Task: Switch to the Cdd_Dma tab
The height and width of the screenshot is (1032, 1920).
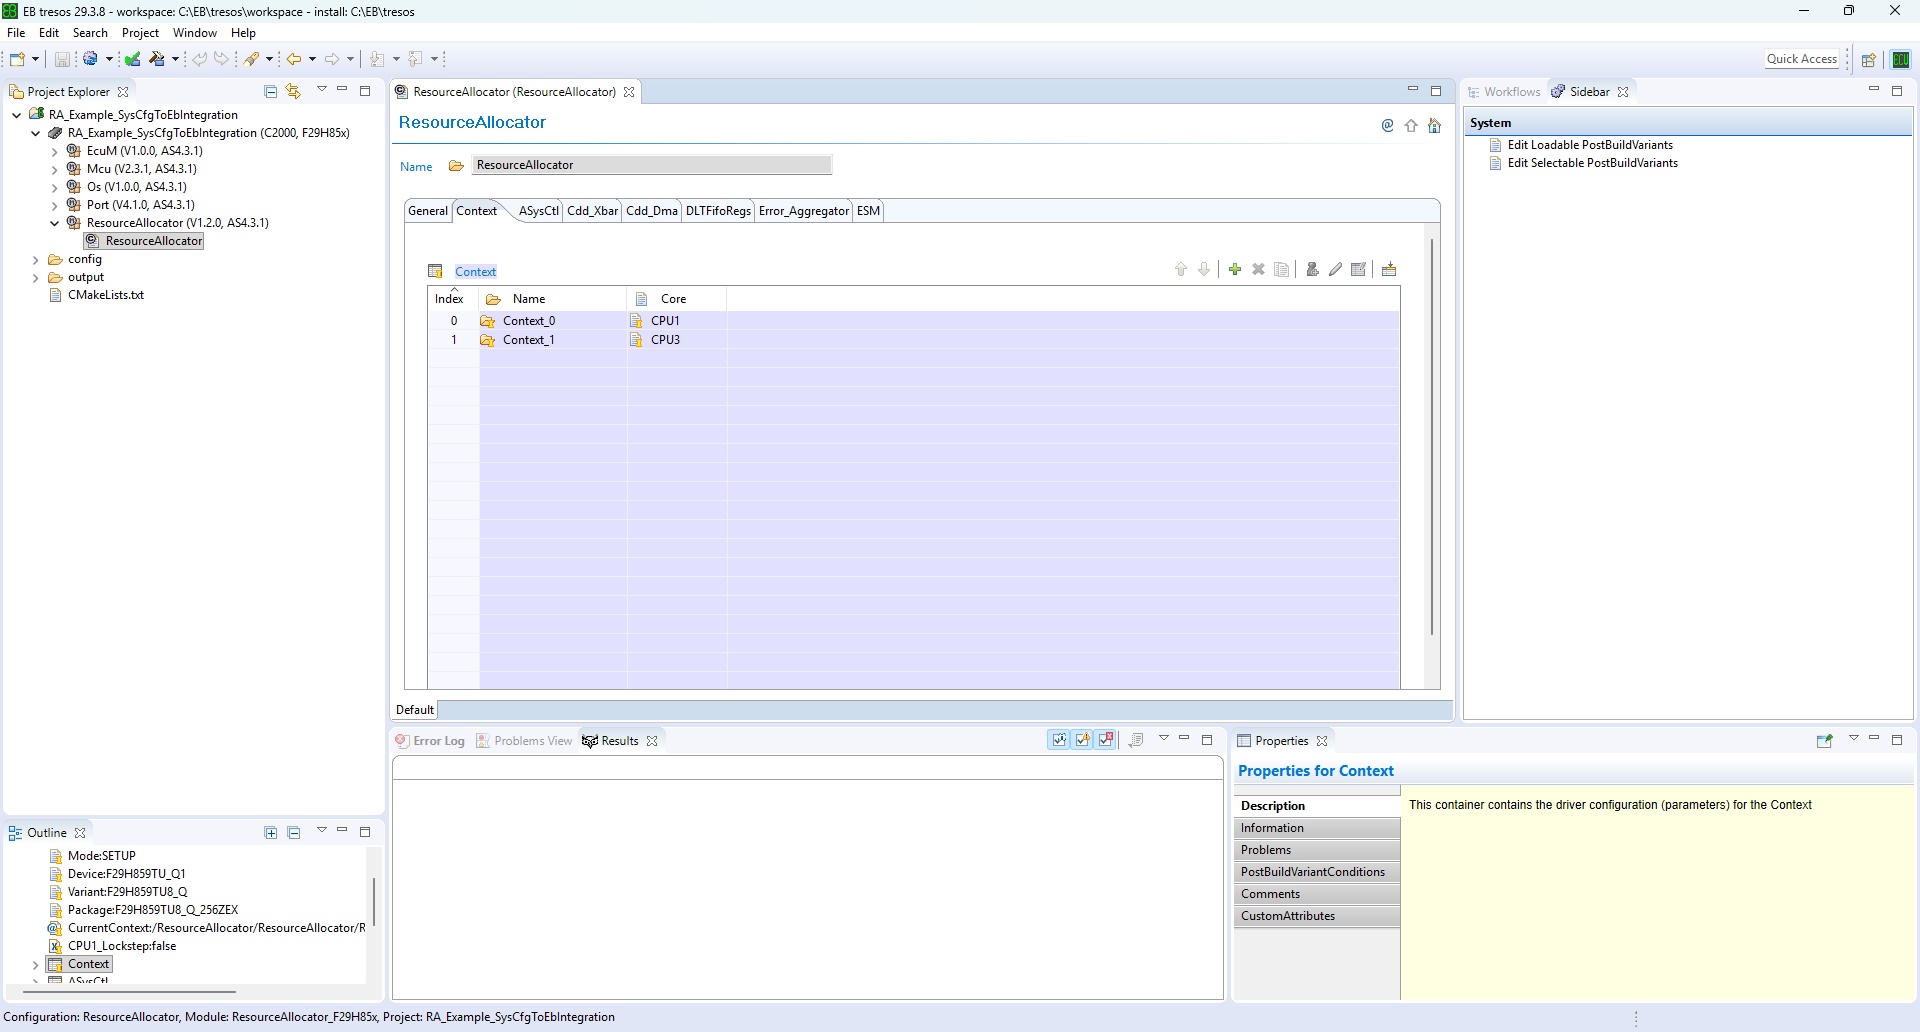Action: [652, 211]
